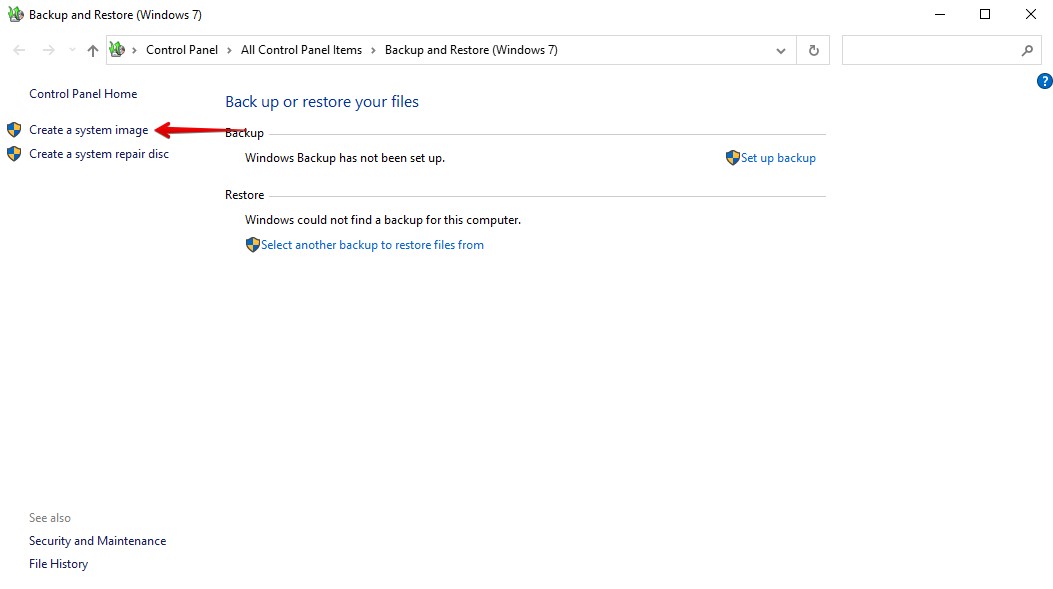Click shield icon beside Select another backup
1053x589 pixels.
coord(253,244)
